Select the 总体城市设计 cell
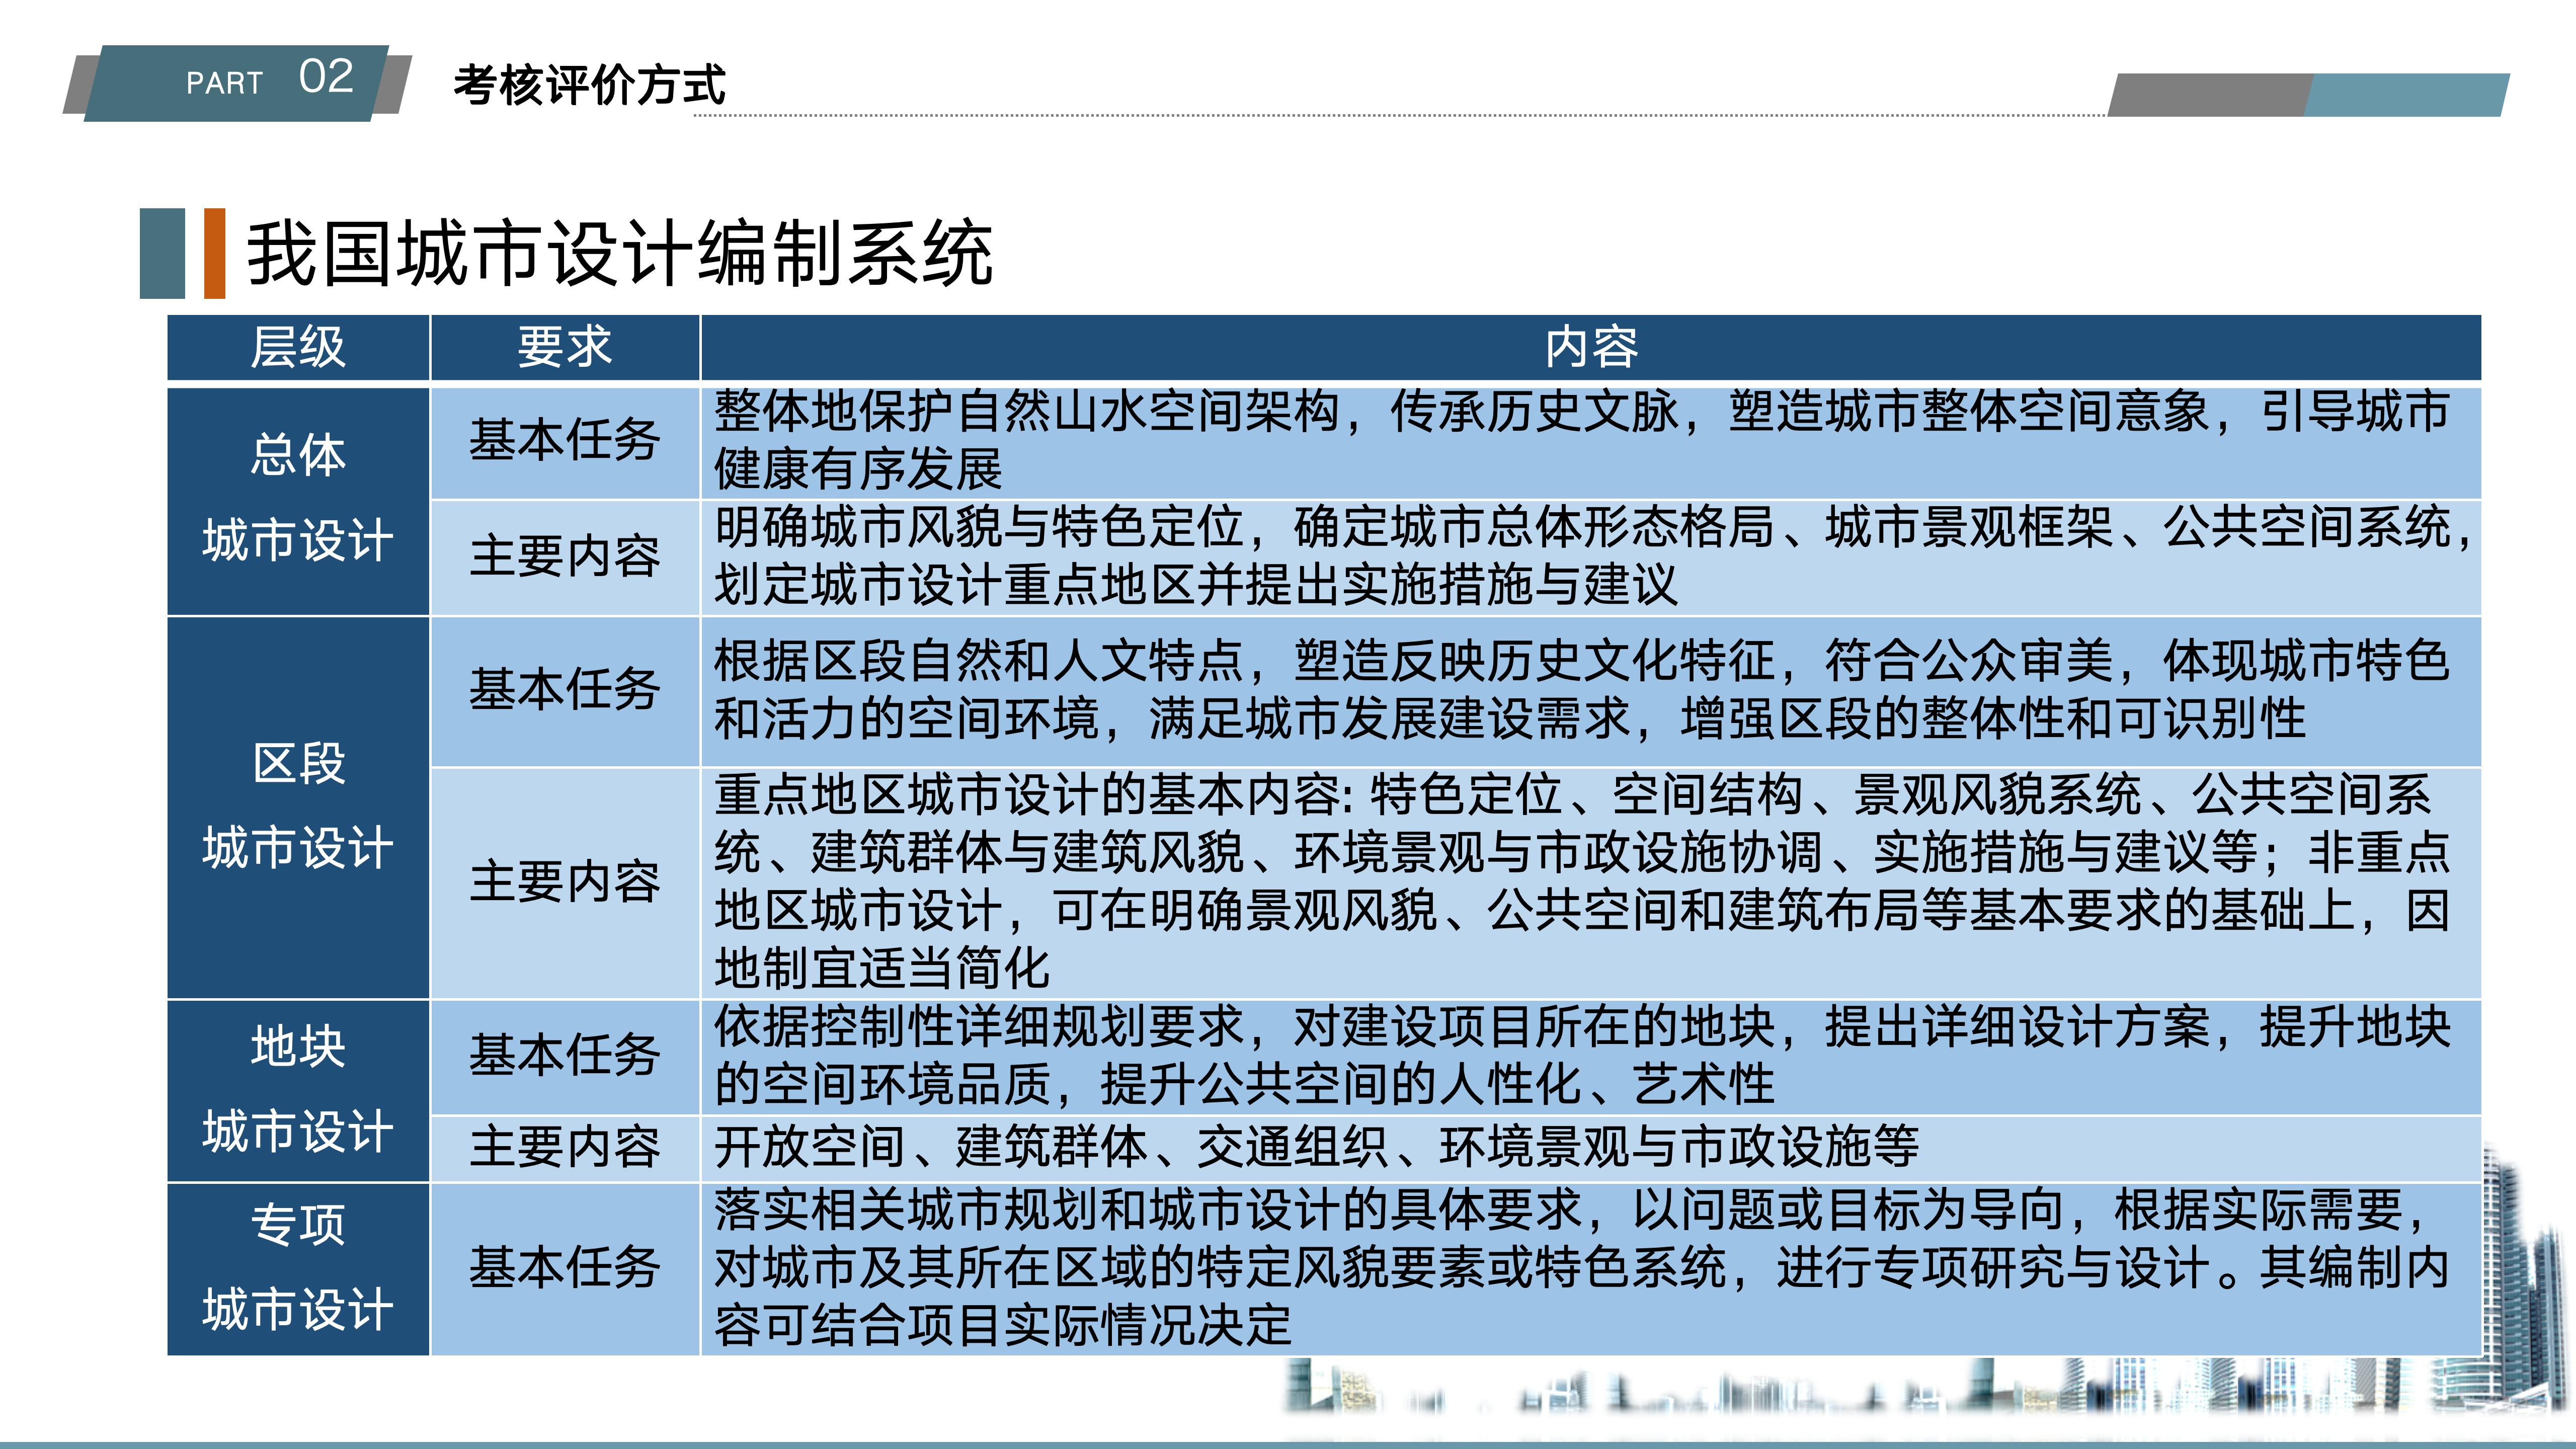 (x=298, y=500)
